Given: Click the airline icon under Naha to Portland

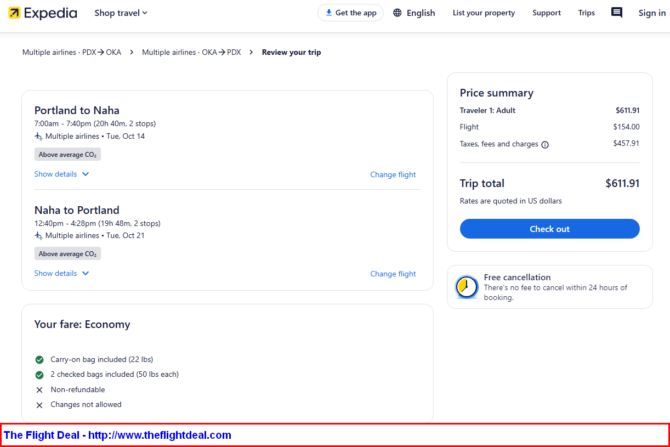Looking at the screenshot, I should point(38,235).
